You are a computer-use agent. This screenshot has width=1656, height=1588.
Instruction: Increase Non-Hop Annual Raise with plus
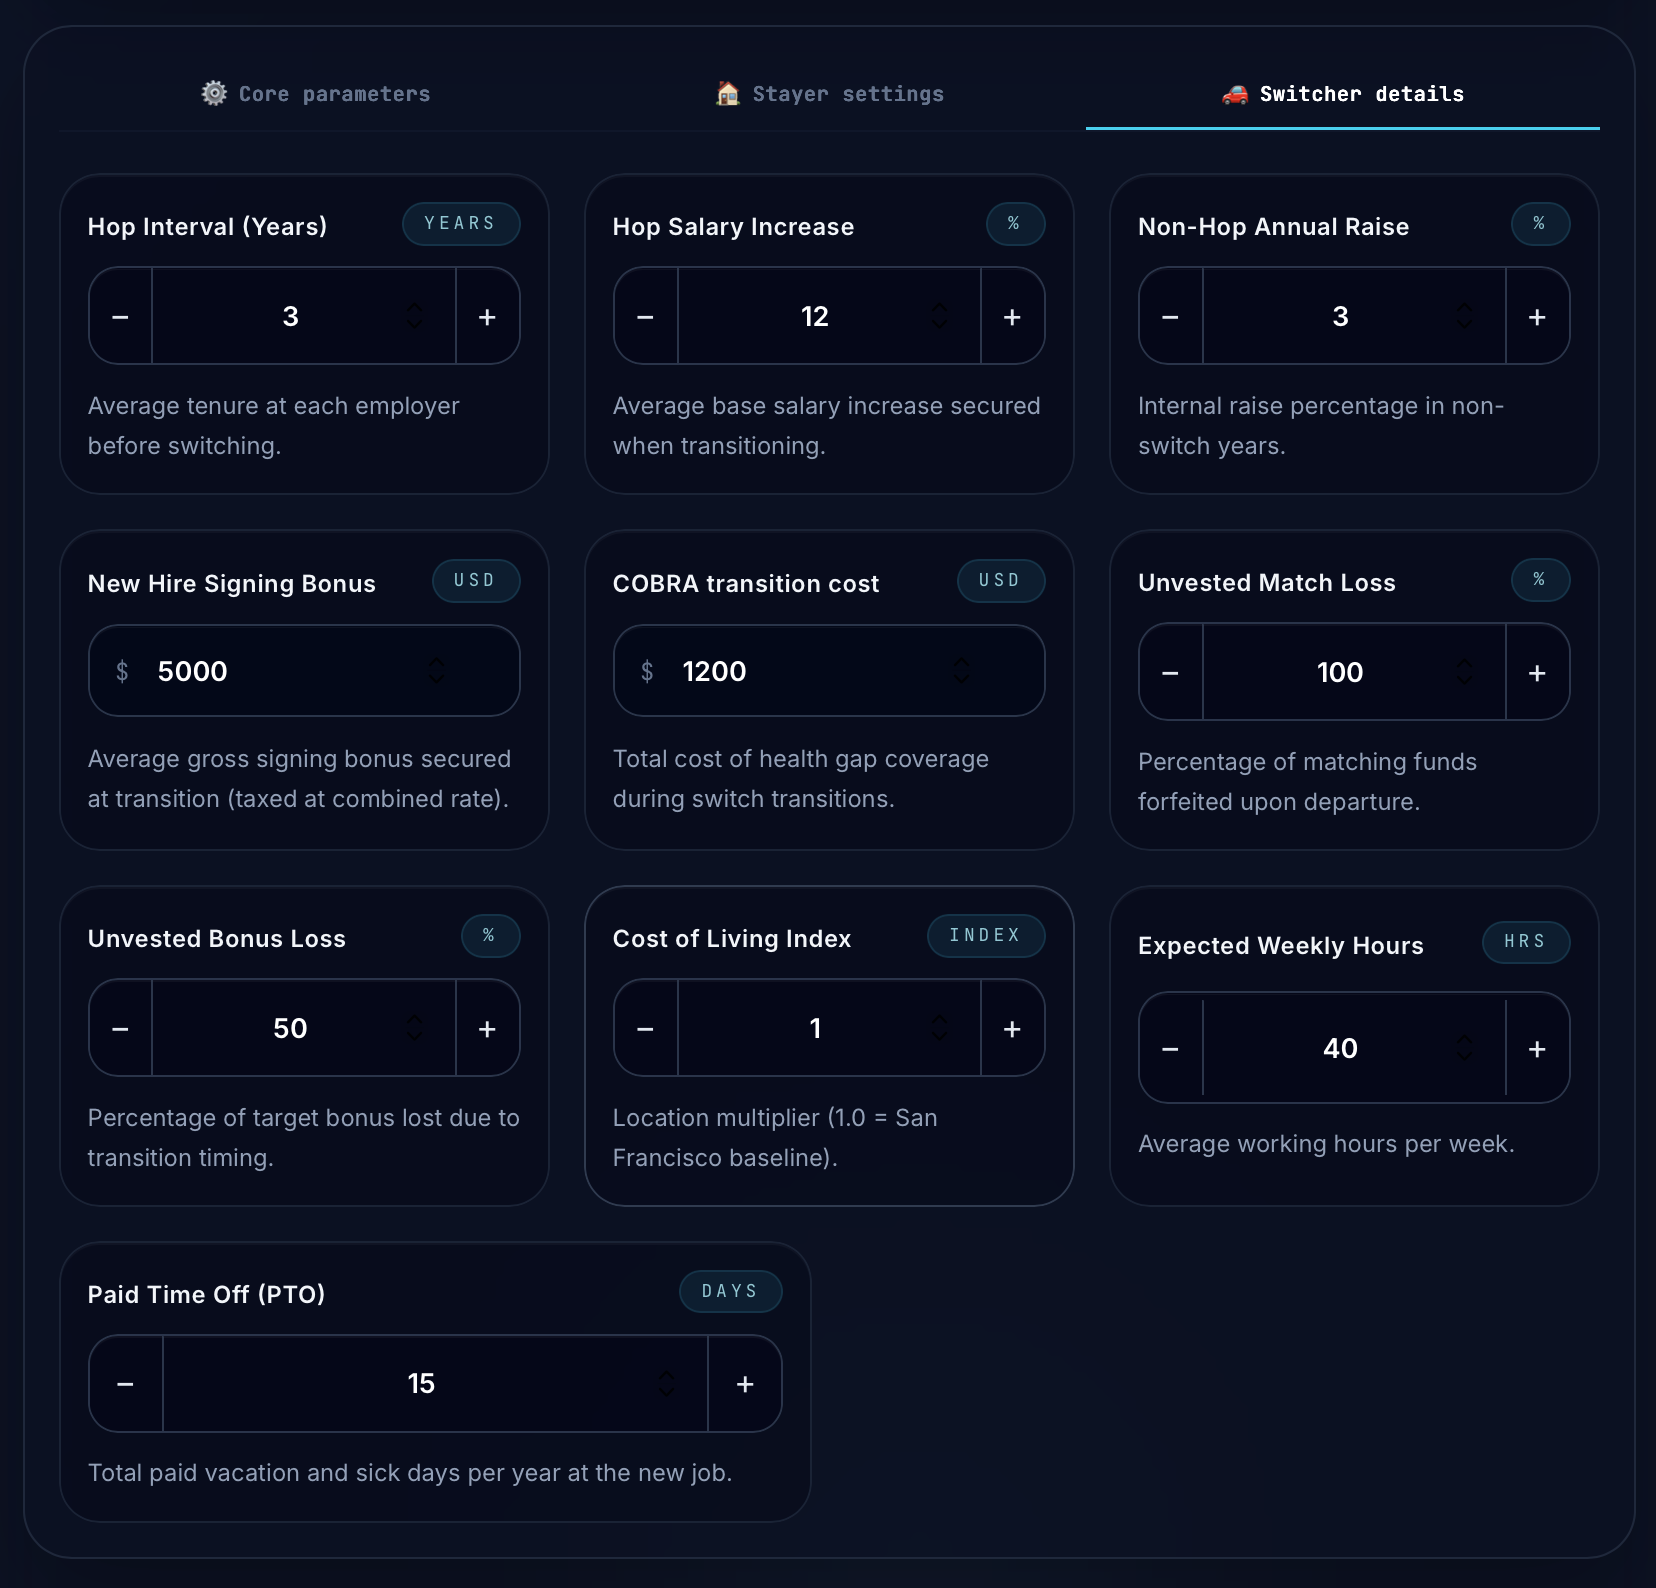(1537, 317)
